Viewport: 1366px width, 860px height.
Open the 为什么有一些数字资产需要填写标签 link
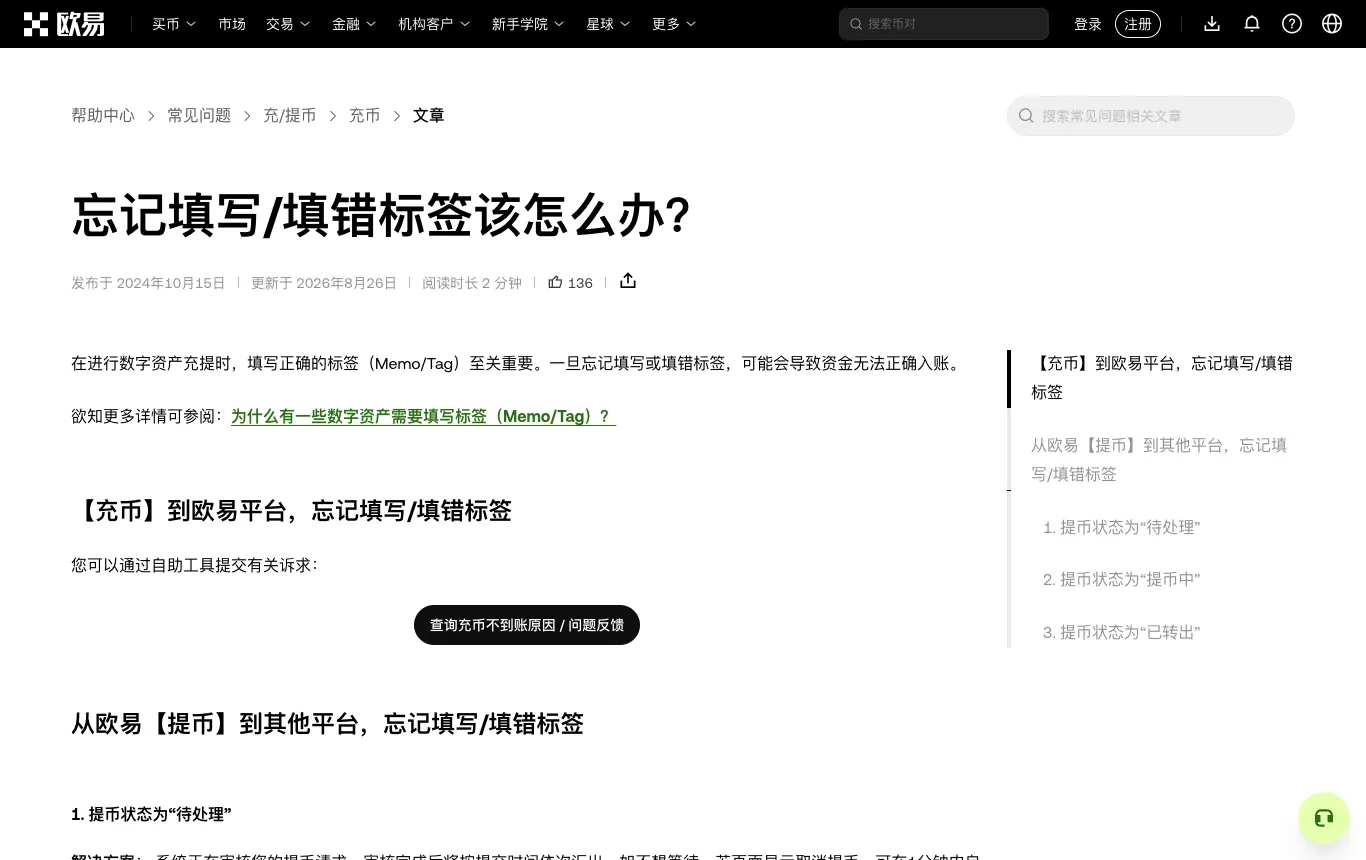point(423,416)
